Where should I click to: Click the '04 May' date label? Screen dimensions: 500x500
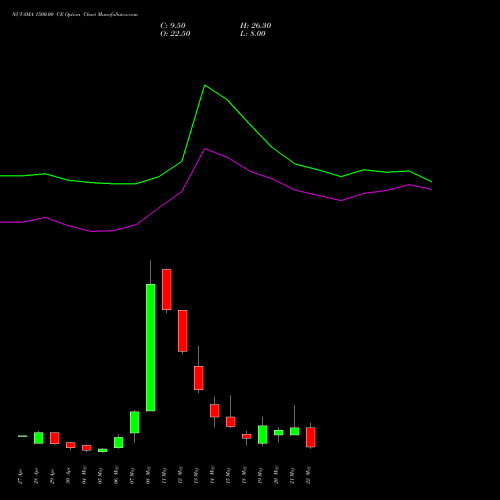84,475
